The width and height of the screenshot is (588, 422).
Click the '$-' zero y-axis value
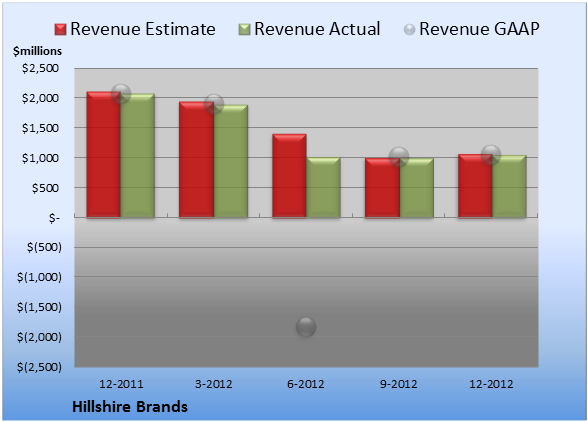[54, 218]
